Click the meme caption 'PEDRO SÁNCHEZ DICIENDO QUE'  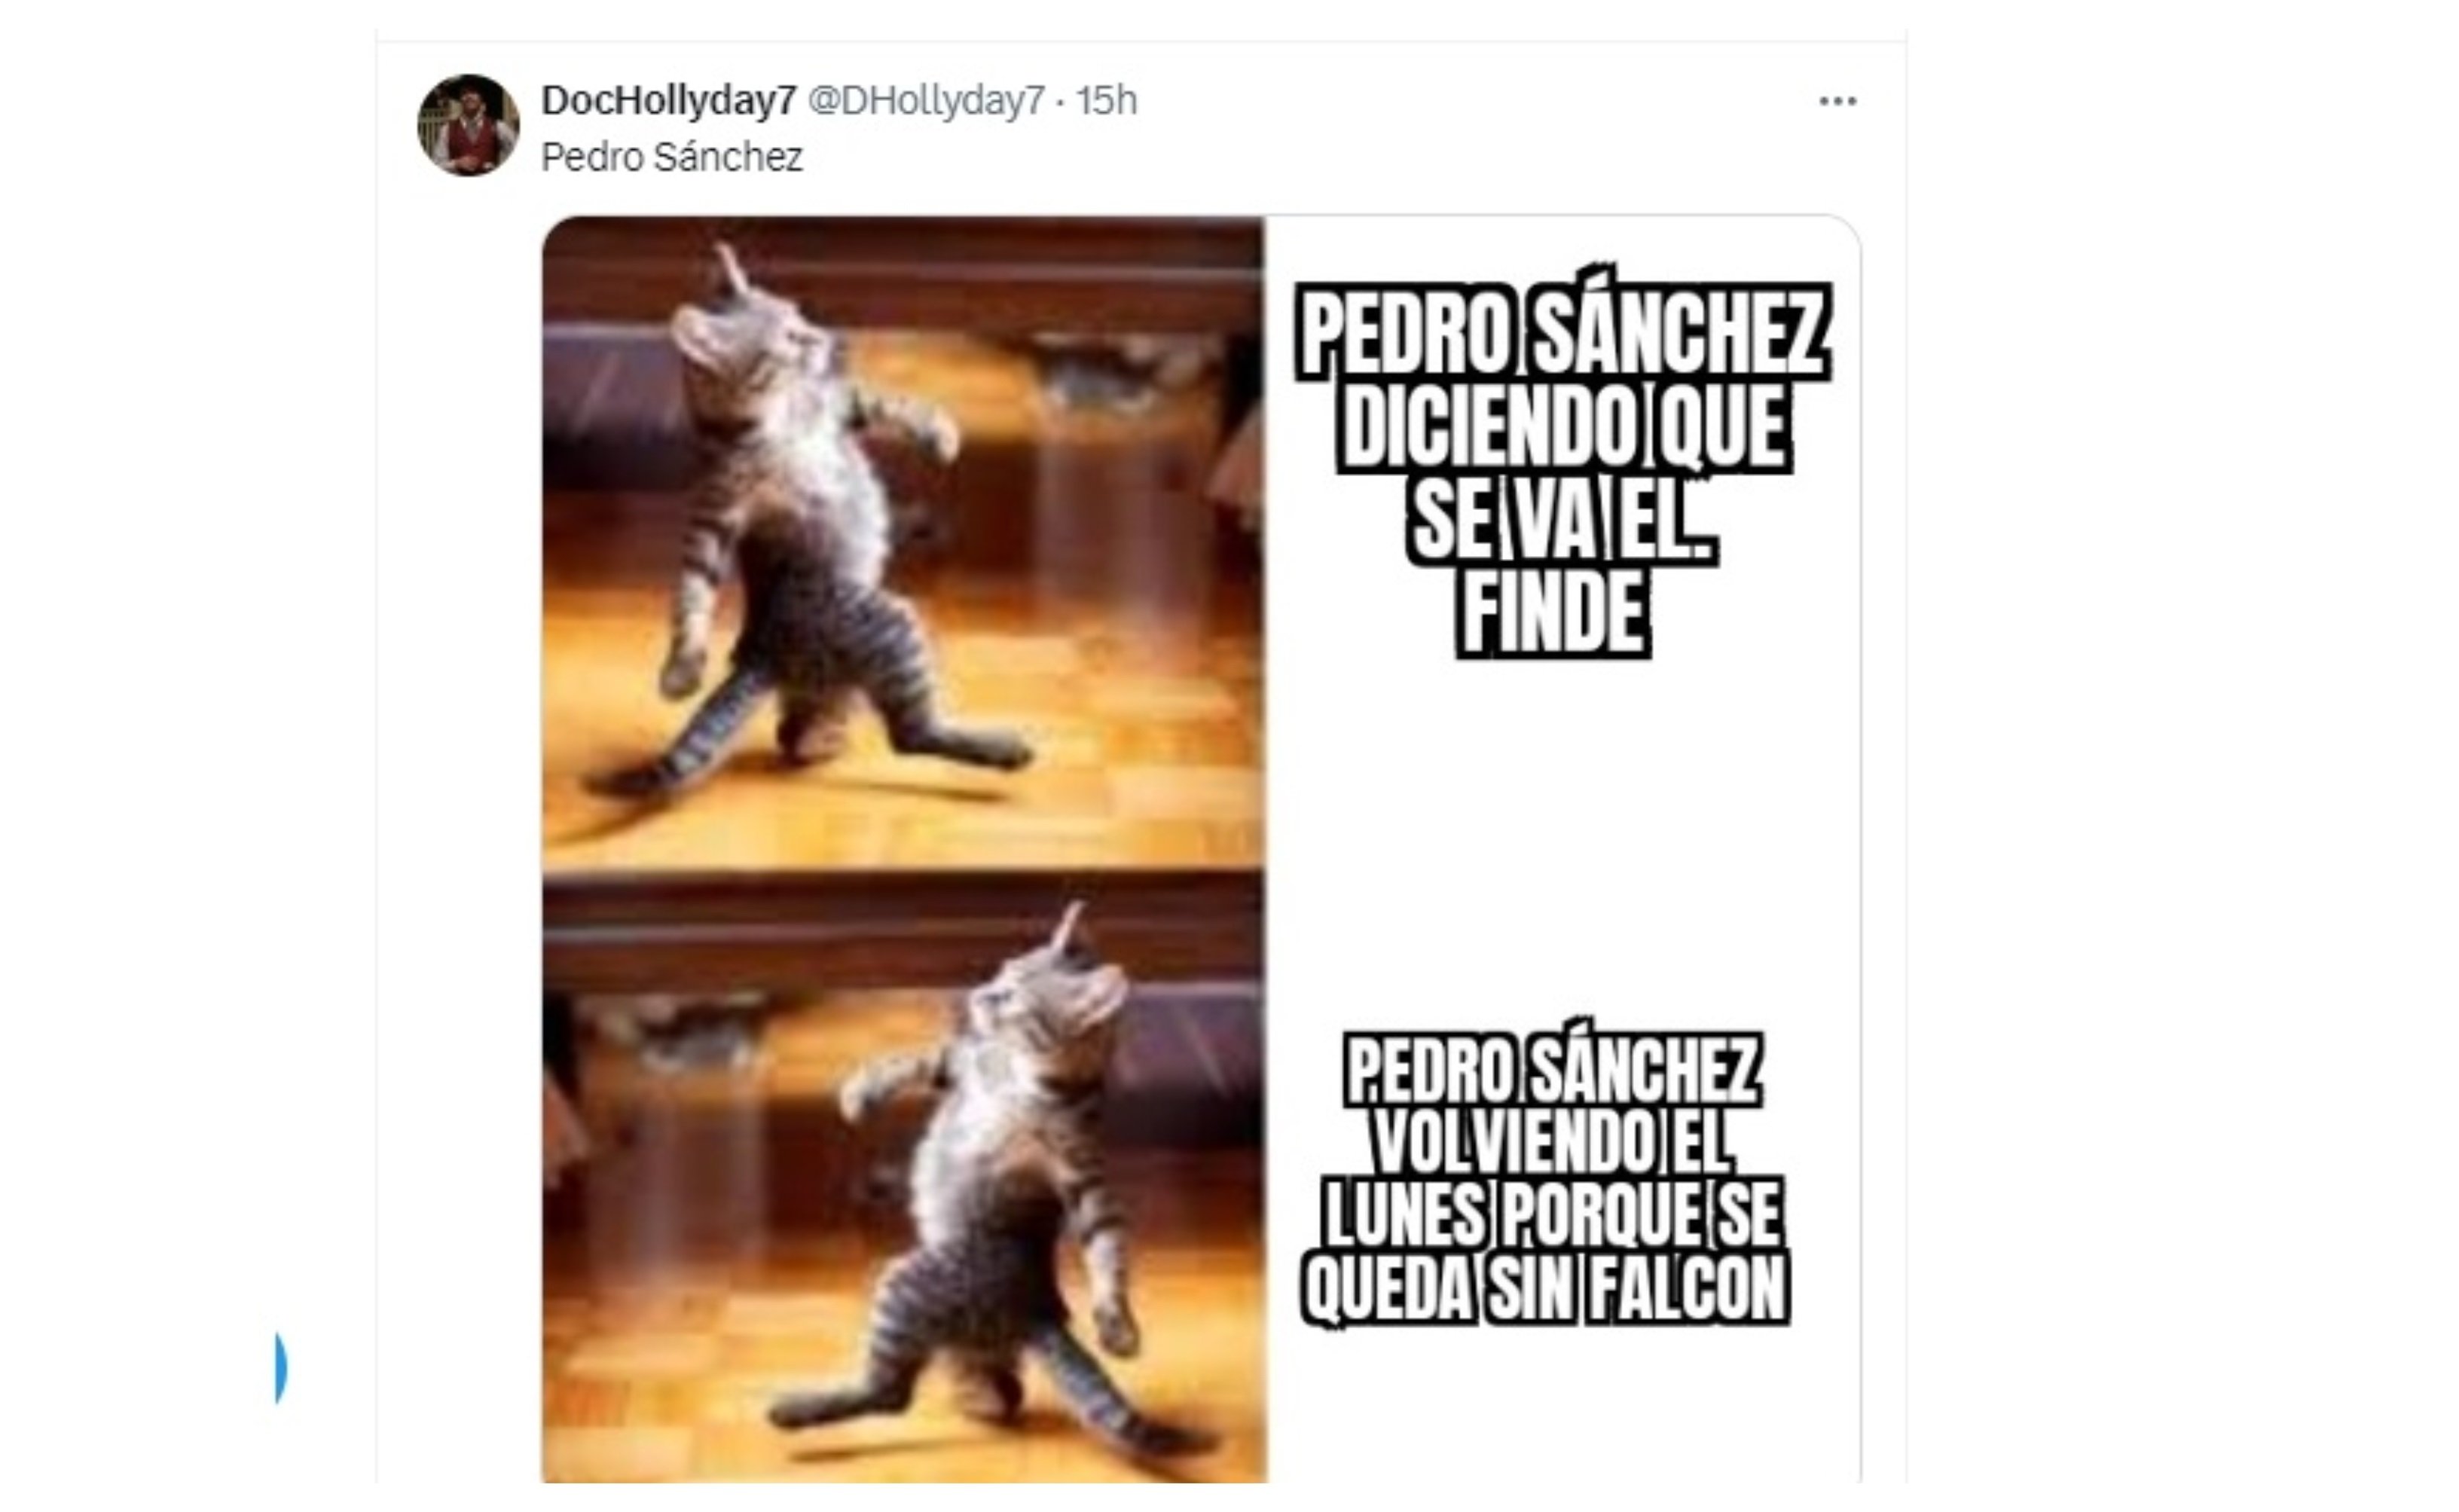pyautogui.click(x=1563, y=380)
